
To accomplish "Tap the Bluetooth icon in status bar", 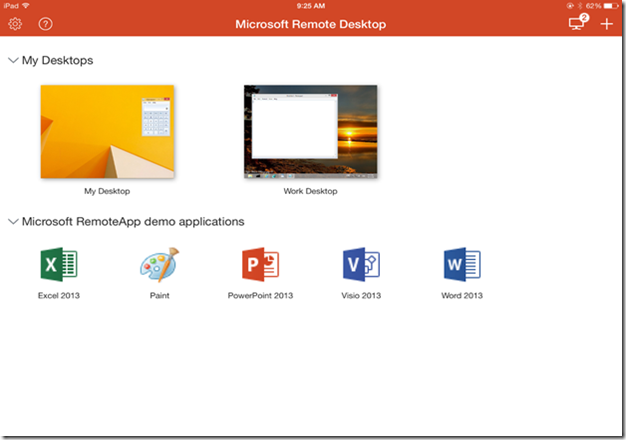I will (x=580, y=6).
